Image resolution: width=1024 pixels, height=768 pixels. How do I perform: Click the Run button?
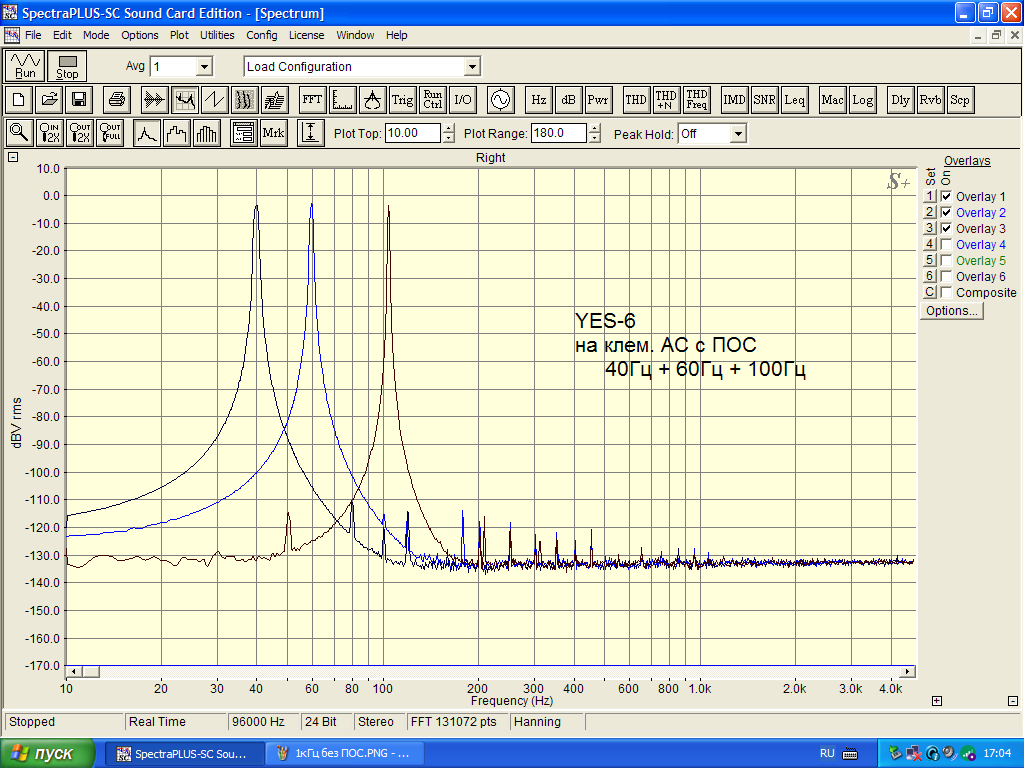coord(25,66)
